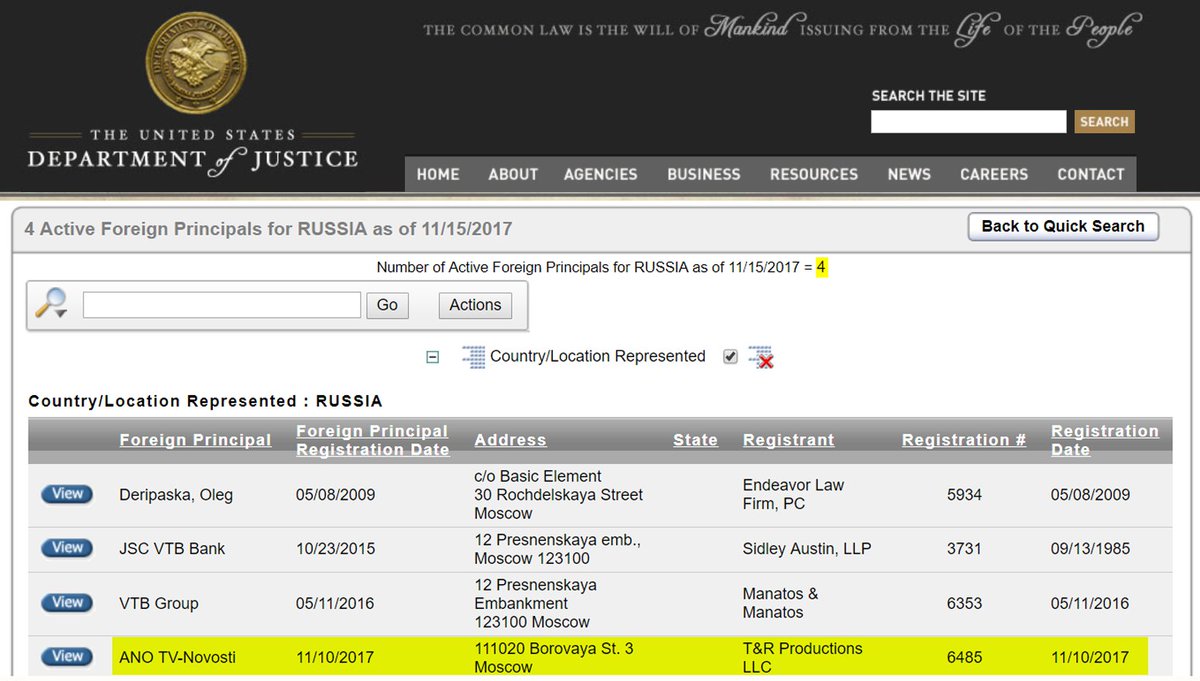1200x681 pixels.
Task: Click T&R Productions LLC registrant
Action: (802, 657)
